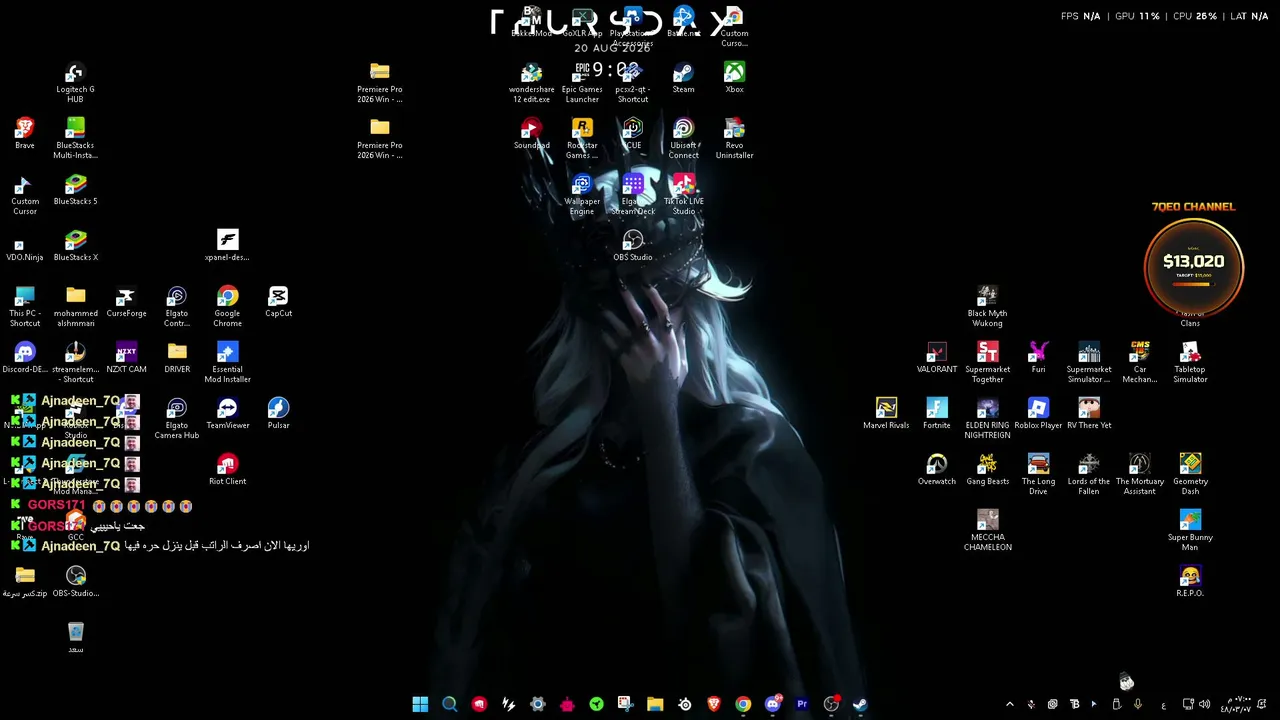1280x720 pixels.
Task: Select the ELDEN RING NIGHTREIGN icon
Action: point(987,419)
